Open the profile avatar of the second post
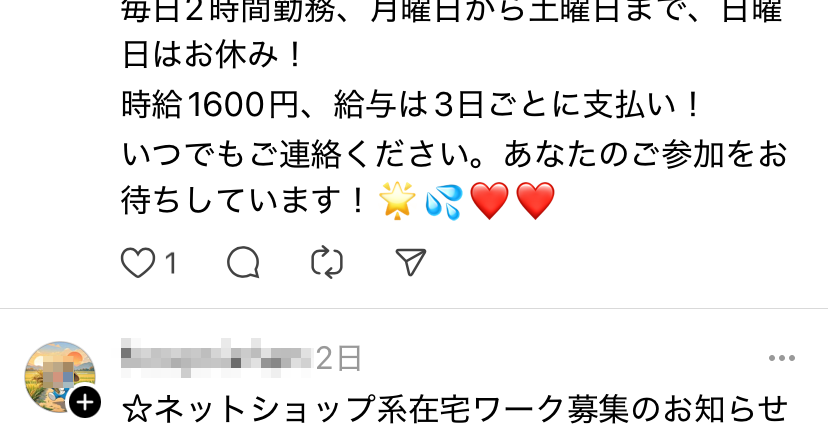This screenshot has height=433, width=828. pos(60,376)
